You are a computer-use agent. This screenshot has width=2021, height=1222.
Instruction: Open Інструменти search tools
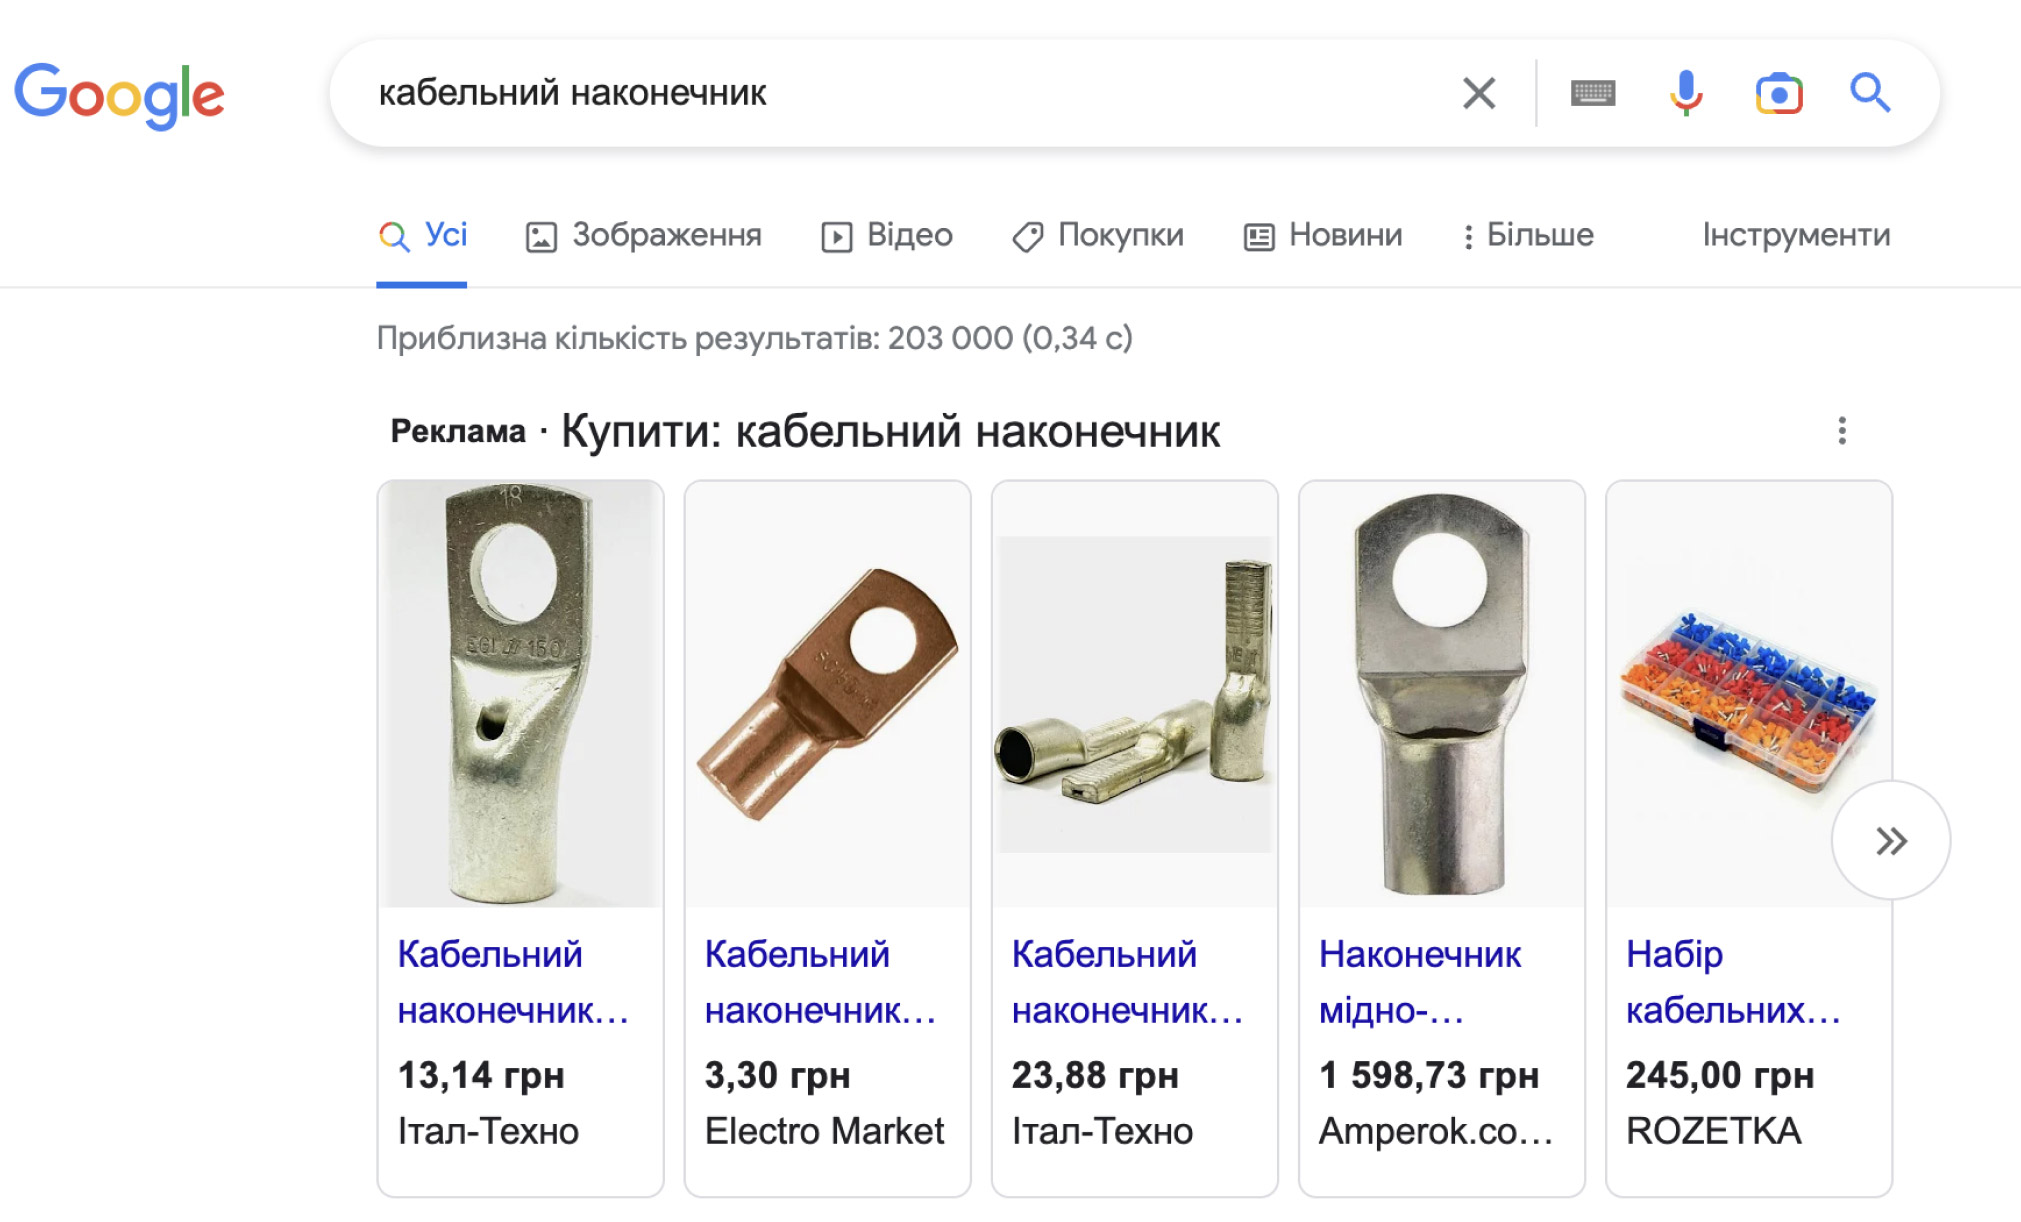pos(1796,235)
